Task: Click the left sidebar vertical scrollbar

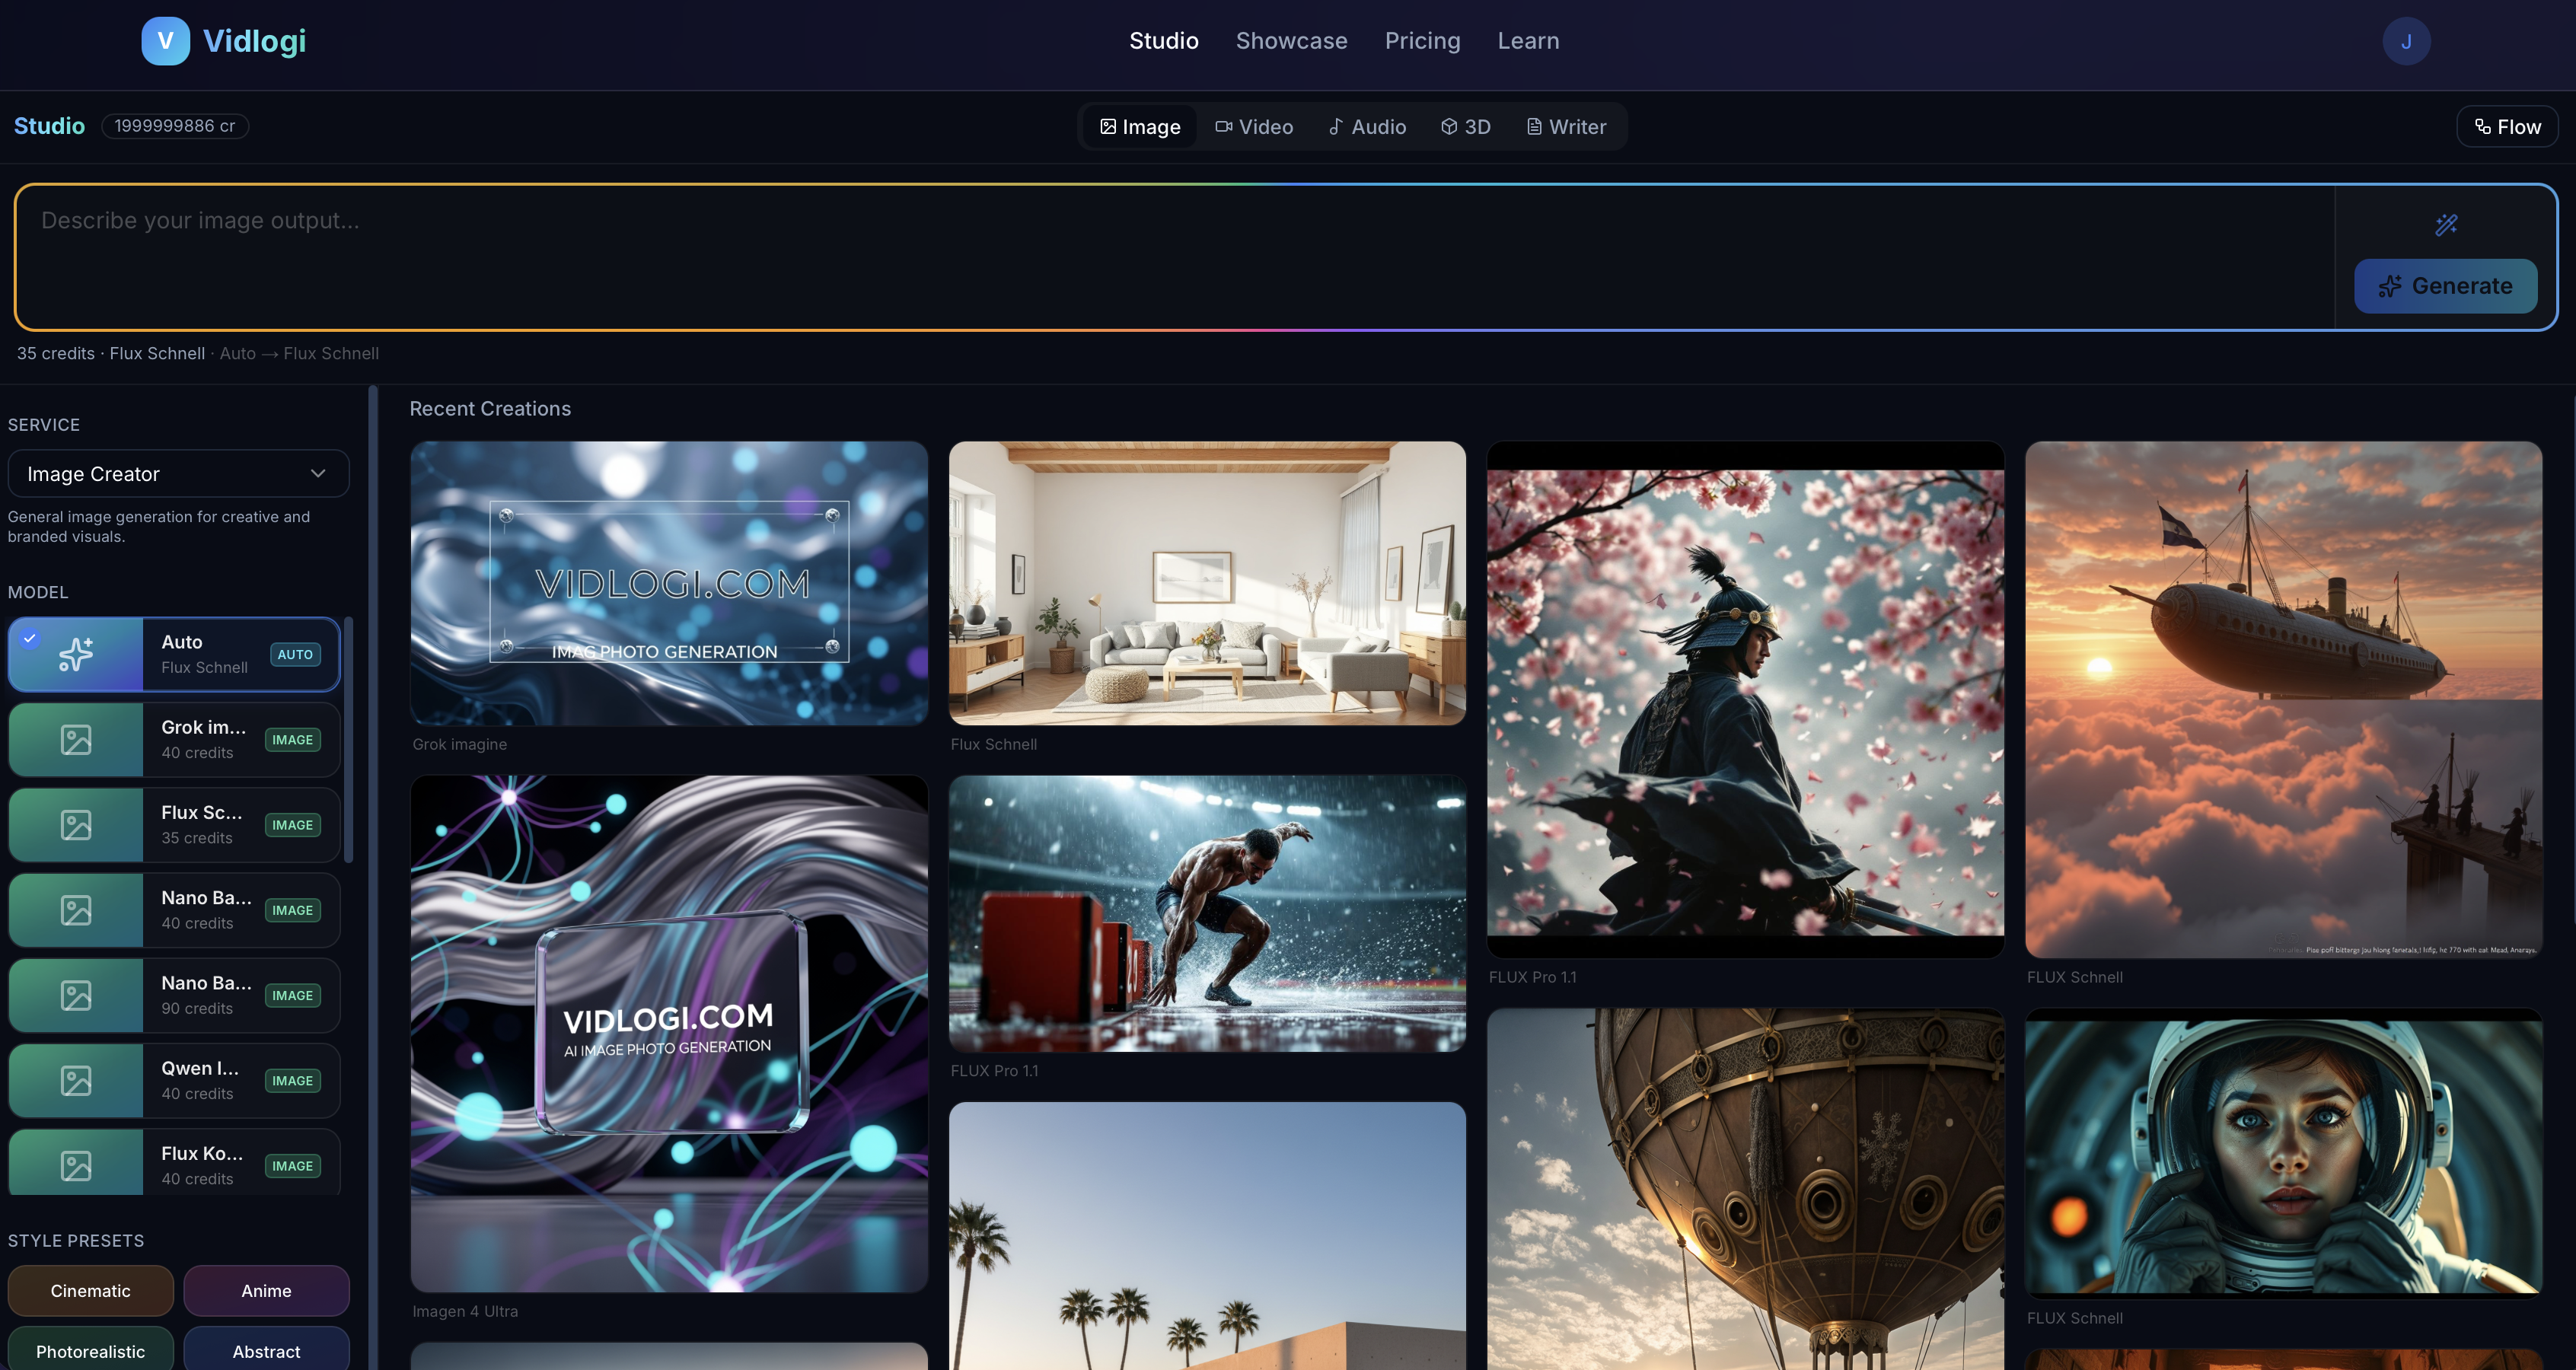Action: [373, 877]
